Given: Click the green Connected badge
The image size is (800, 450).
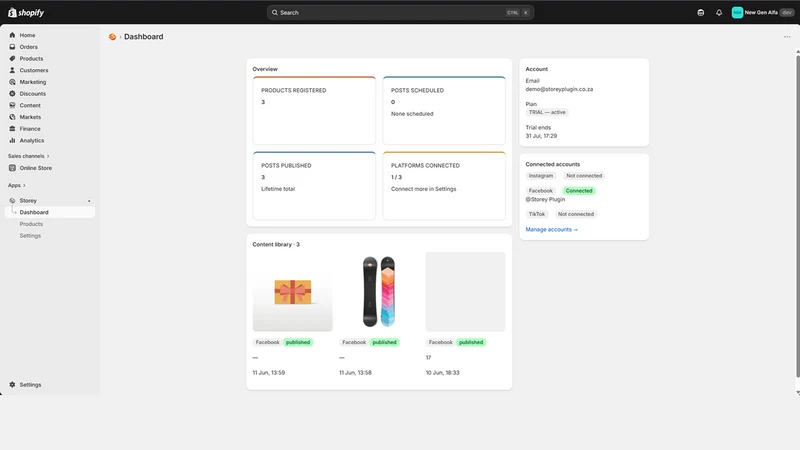Looking at the screenshot, I should 579,191.
